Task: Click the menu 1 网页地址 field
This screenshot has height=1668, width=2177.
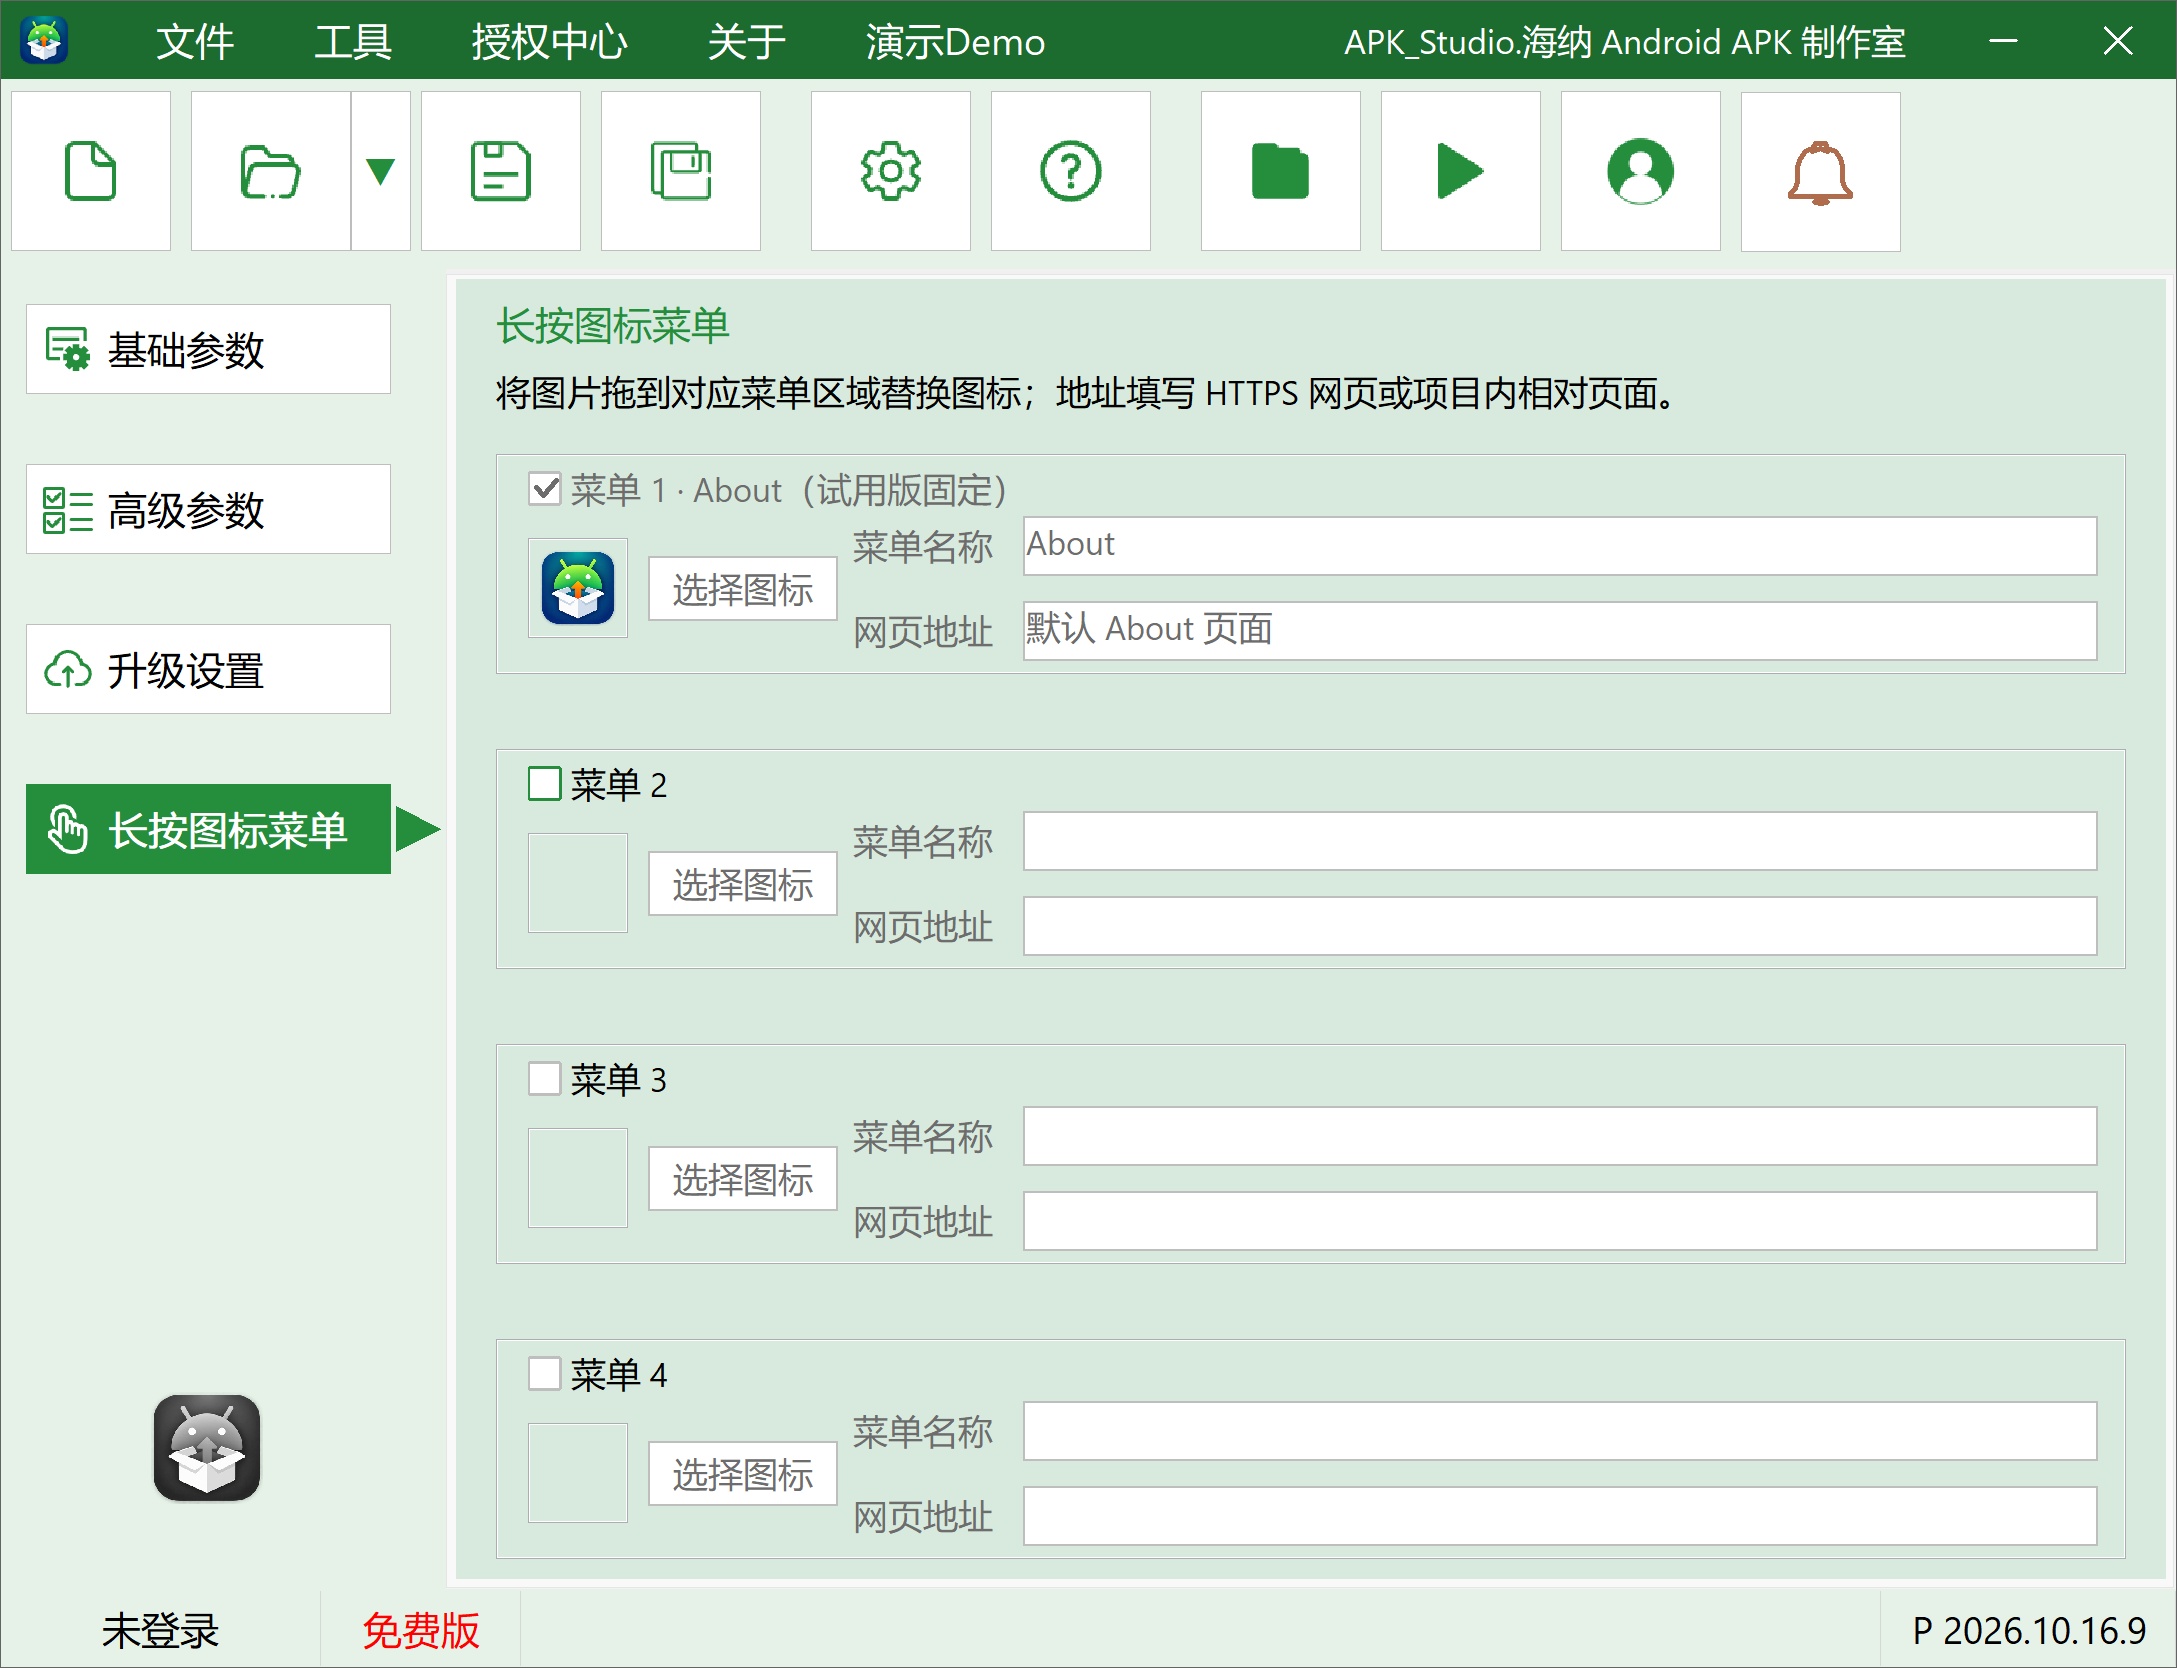Action: [1560, 631]
